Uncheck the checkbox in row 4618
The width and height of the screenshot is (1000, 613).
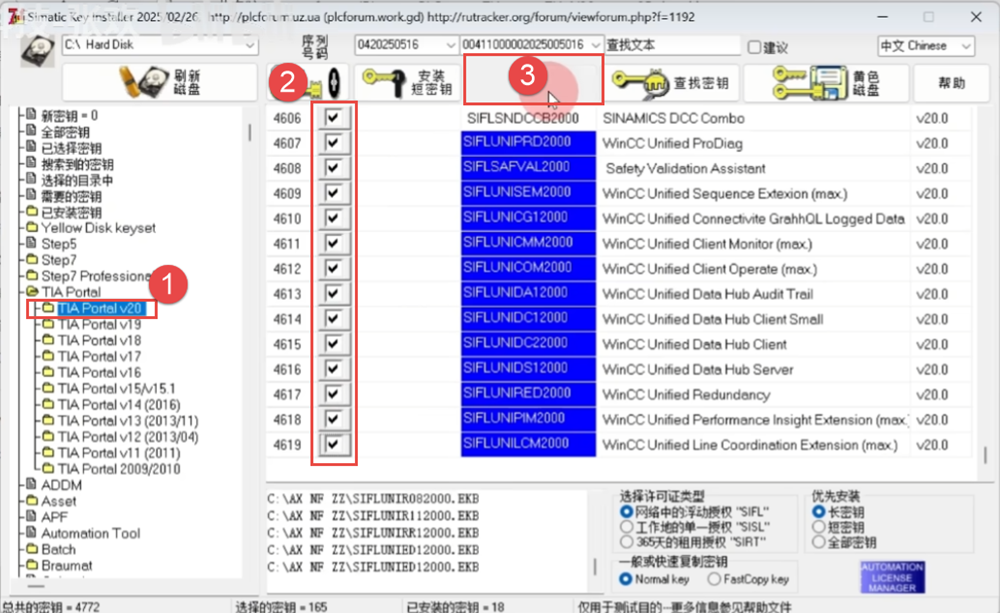pyautogui.click(x=333, y=418)
